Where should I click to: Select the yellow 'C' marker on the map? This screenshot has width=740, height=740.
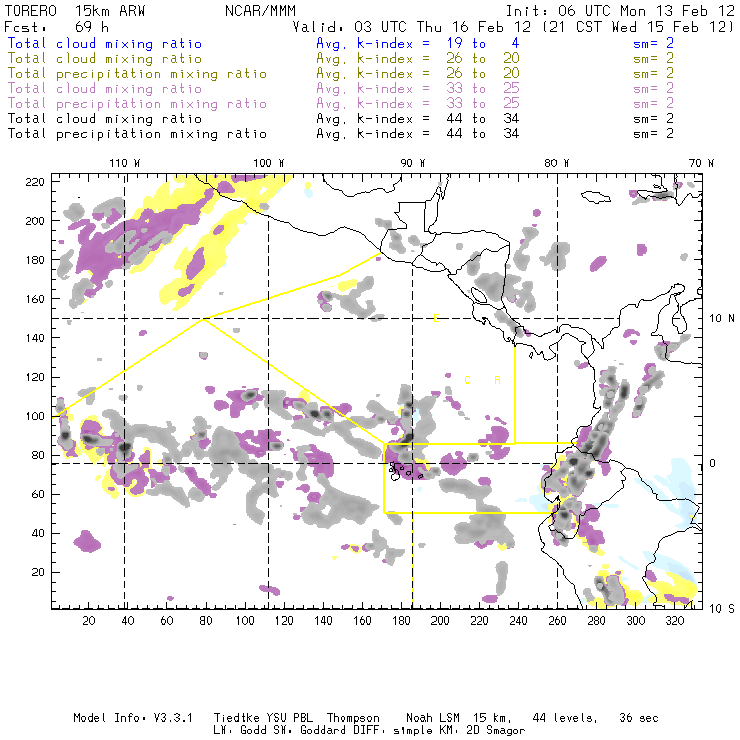(467, 380)
